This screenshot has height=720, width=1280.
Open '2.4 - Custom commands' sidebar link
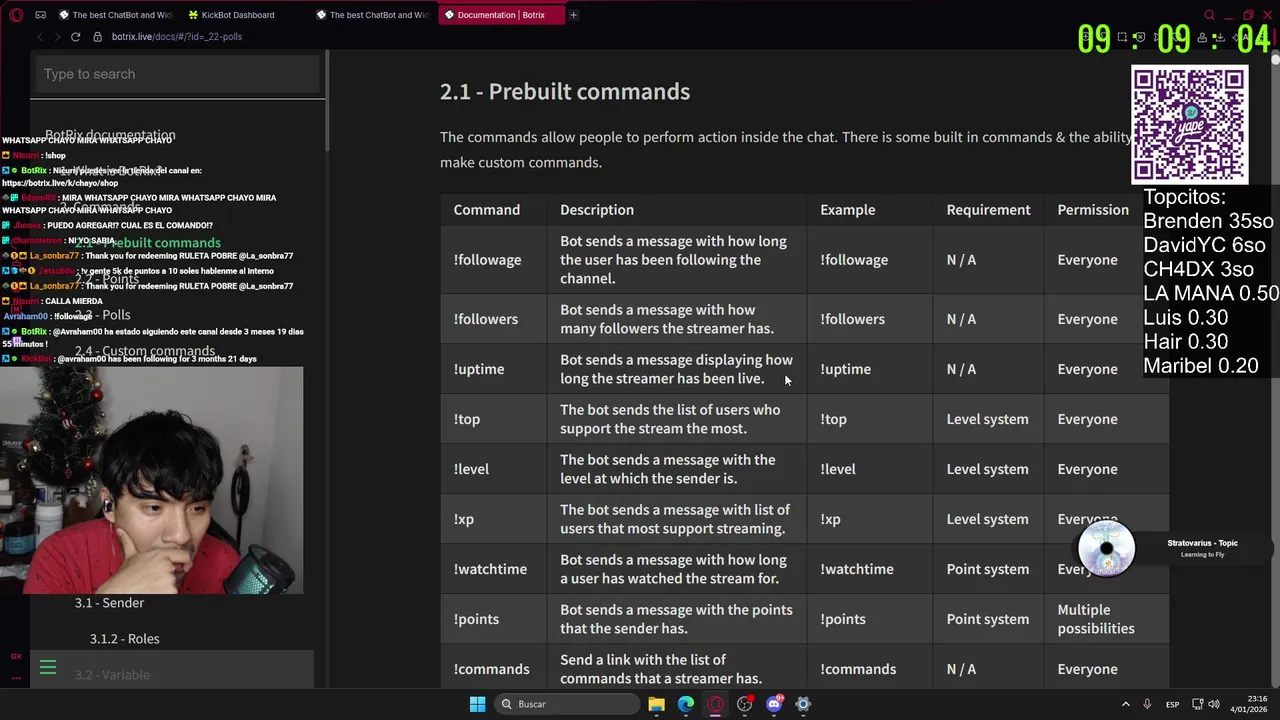pos(144,351)
